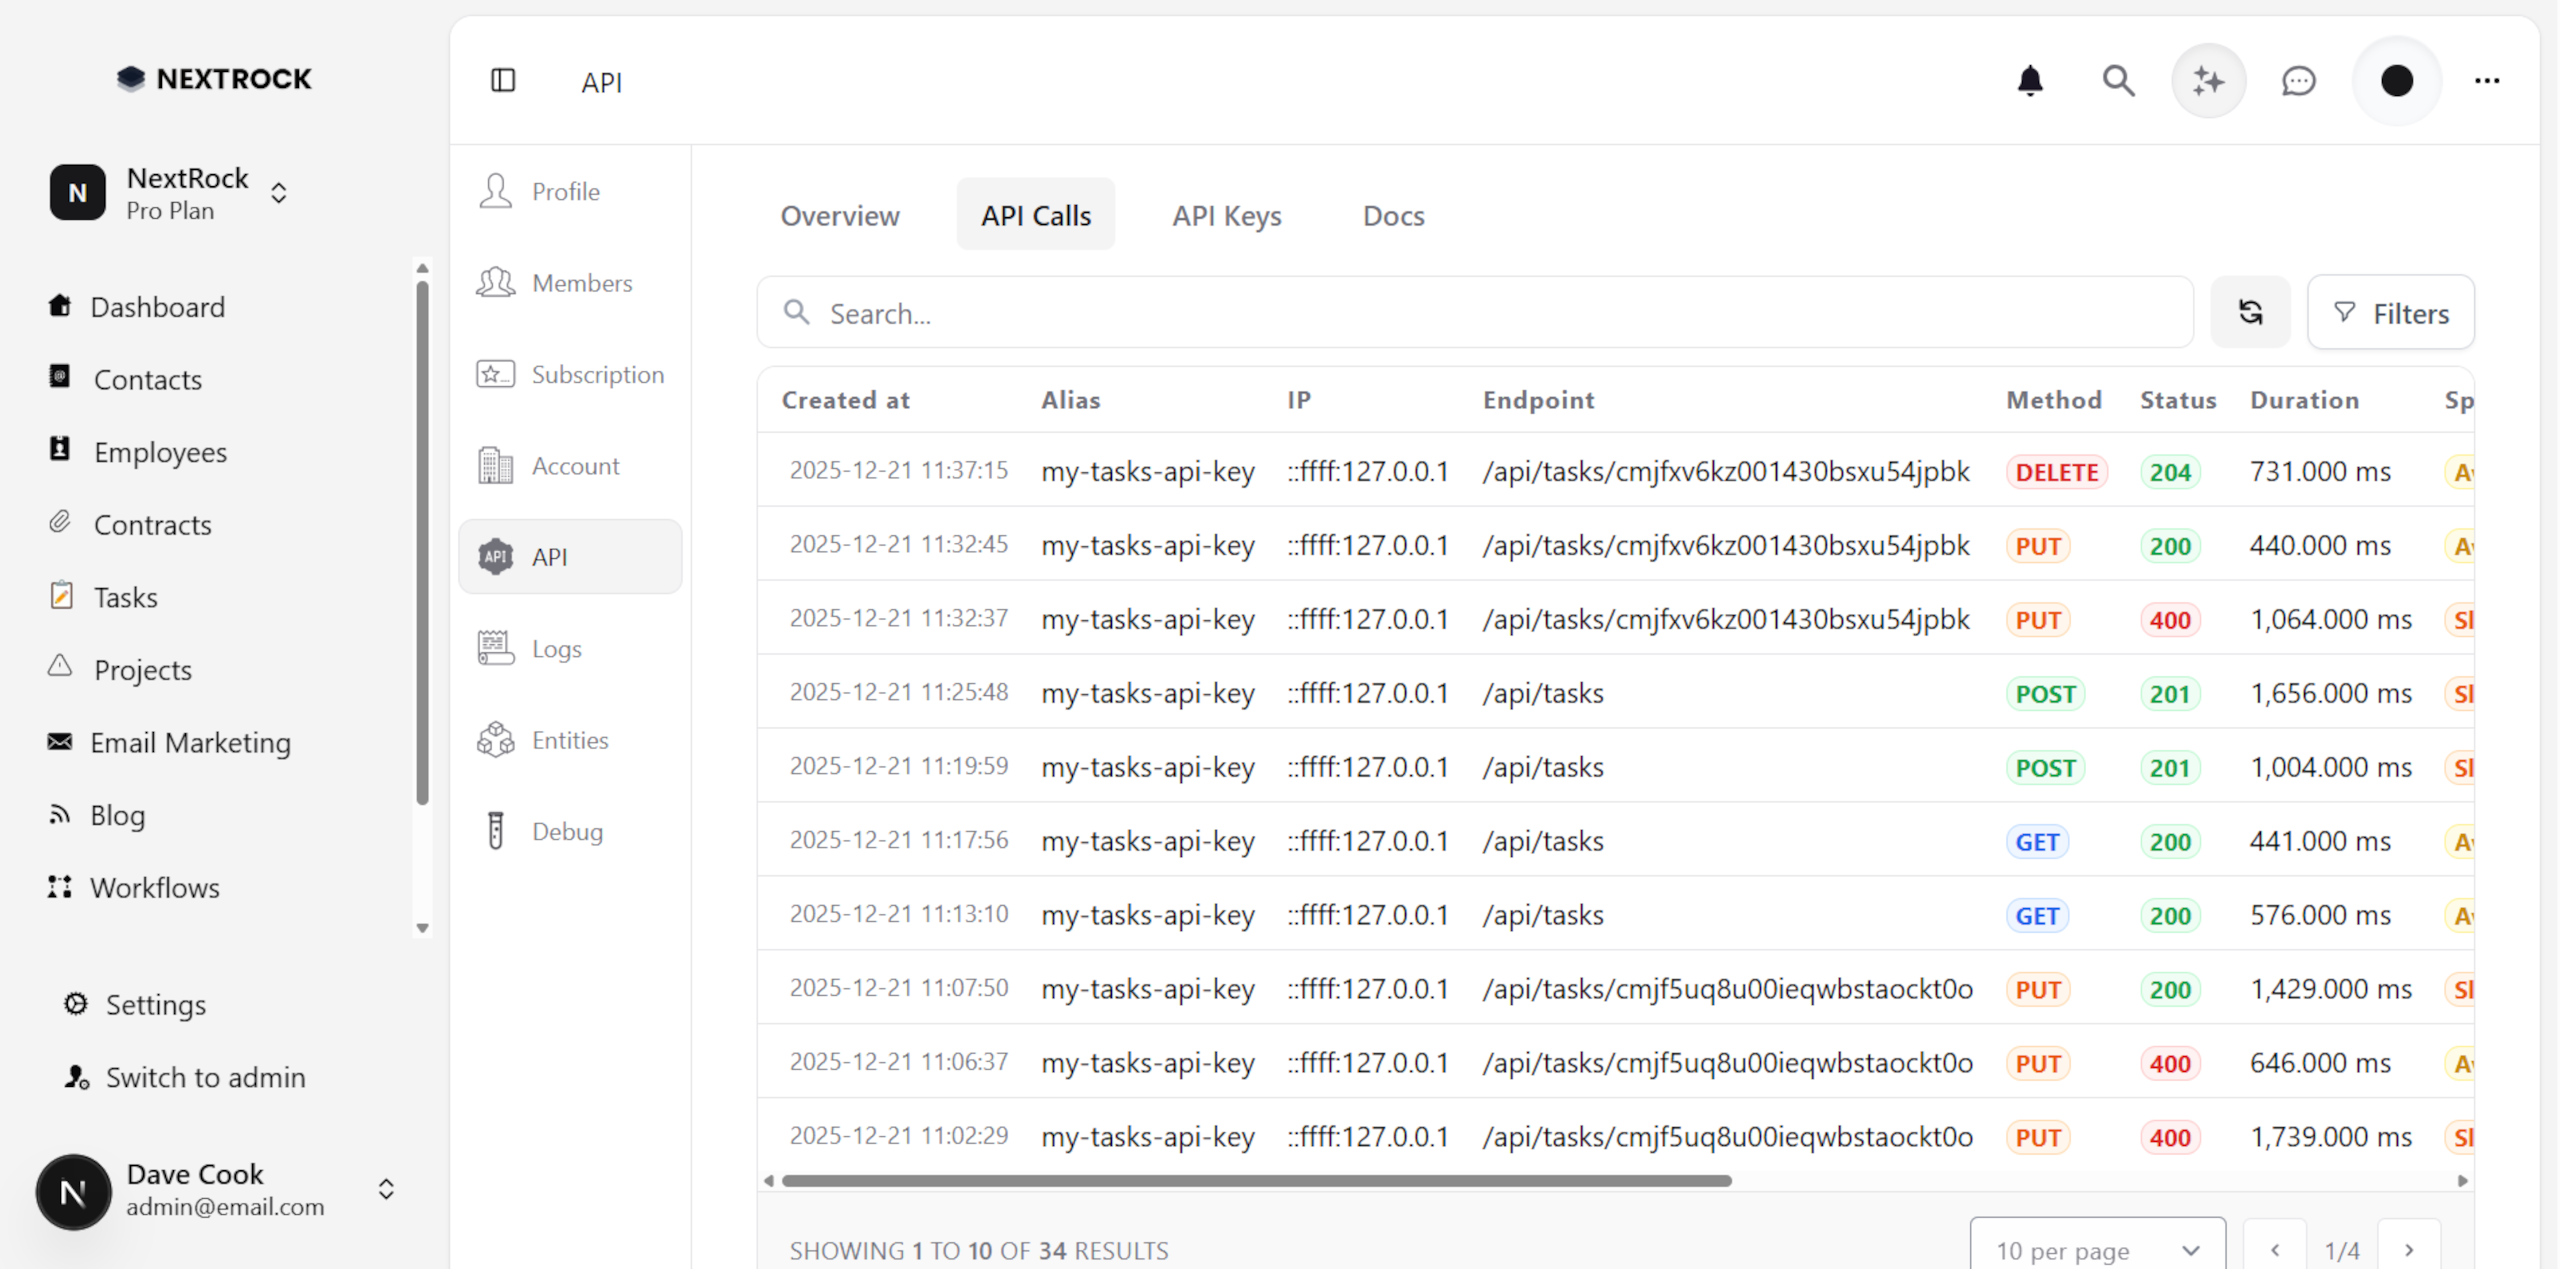Open the Overview tab
The image size is (2560, 1269).
840,215
